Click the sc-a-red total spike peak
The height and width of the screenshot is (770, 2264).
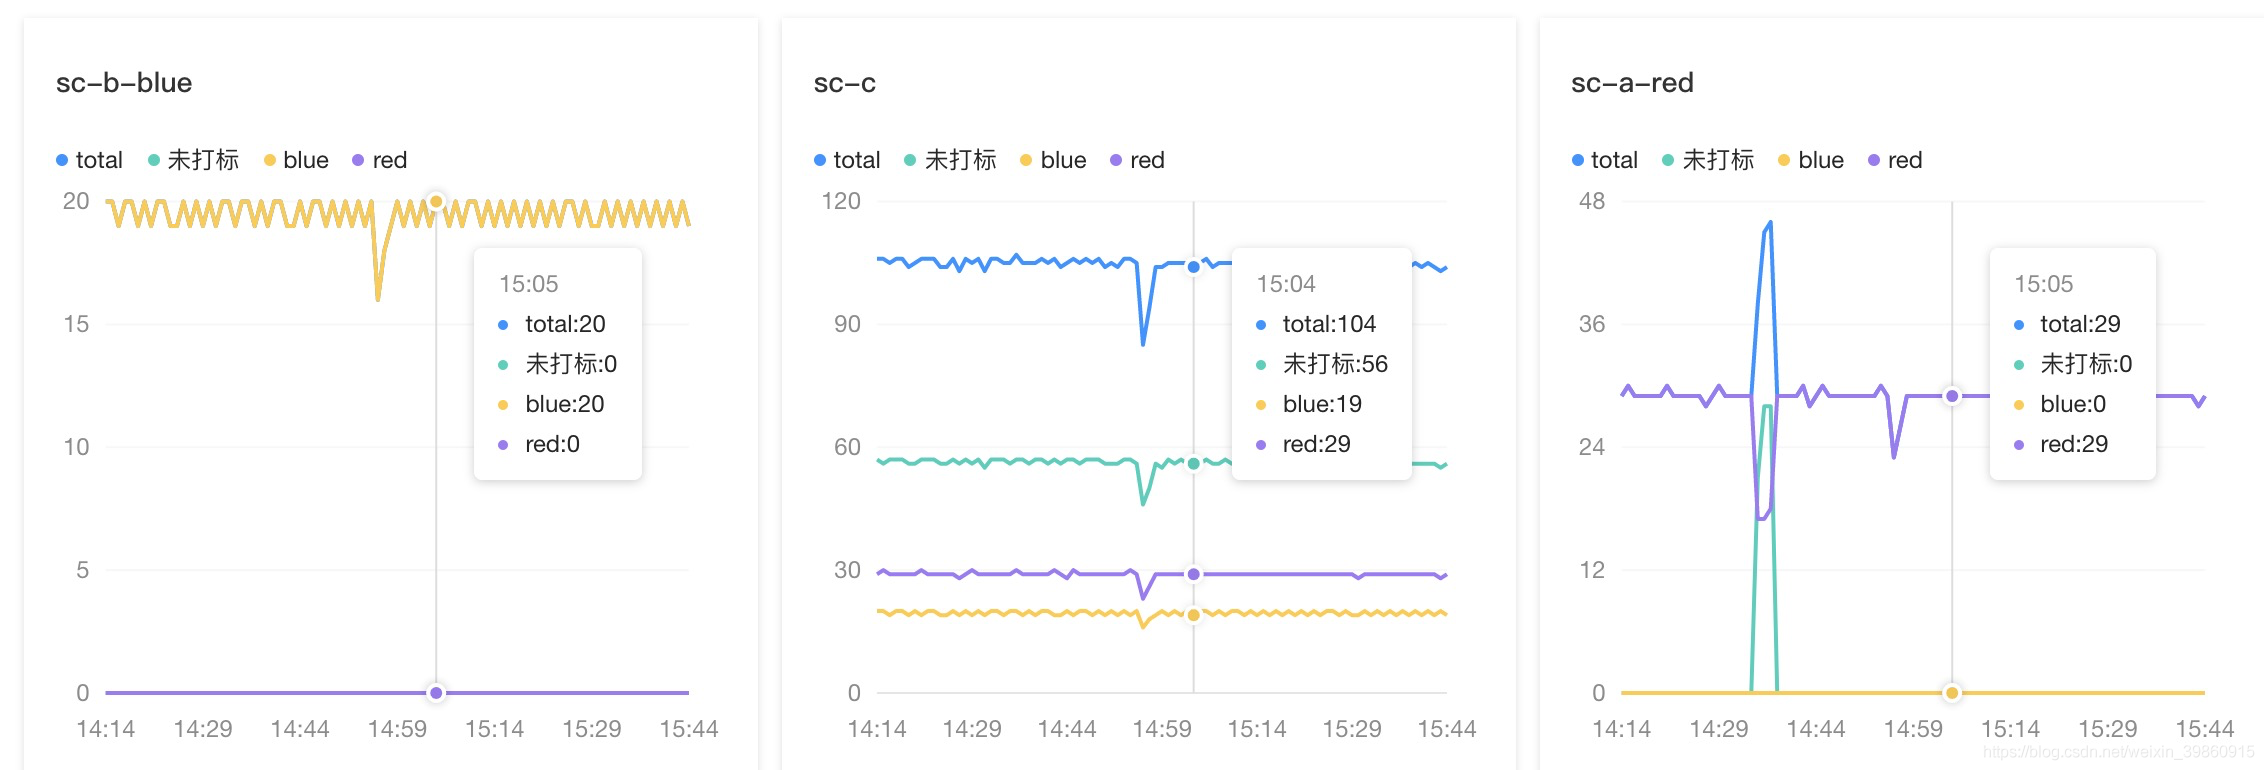[1770, 223]
